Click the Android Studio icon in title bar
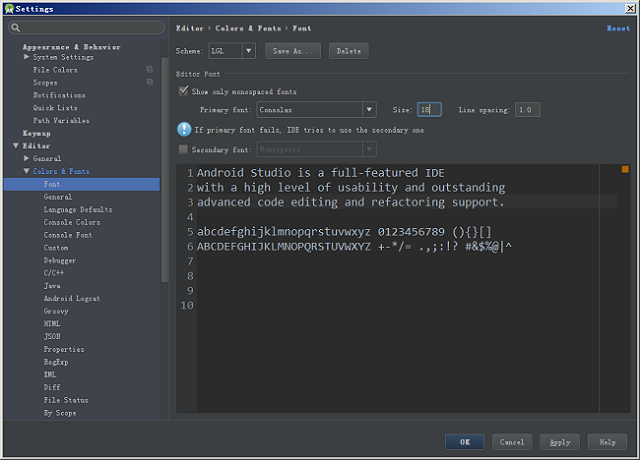Screen dimensions: 640x460 point(8,8)
